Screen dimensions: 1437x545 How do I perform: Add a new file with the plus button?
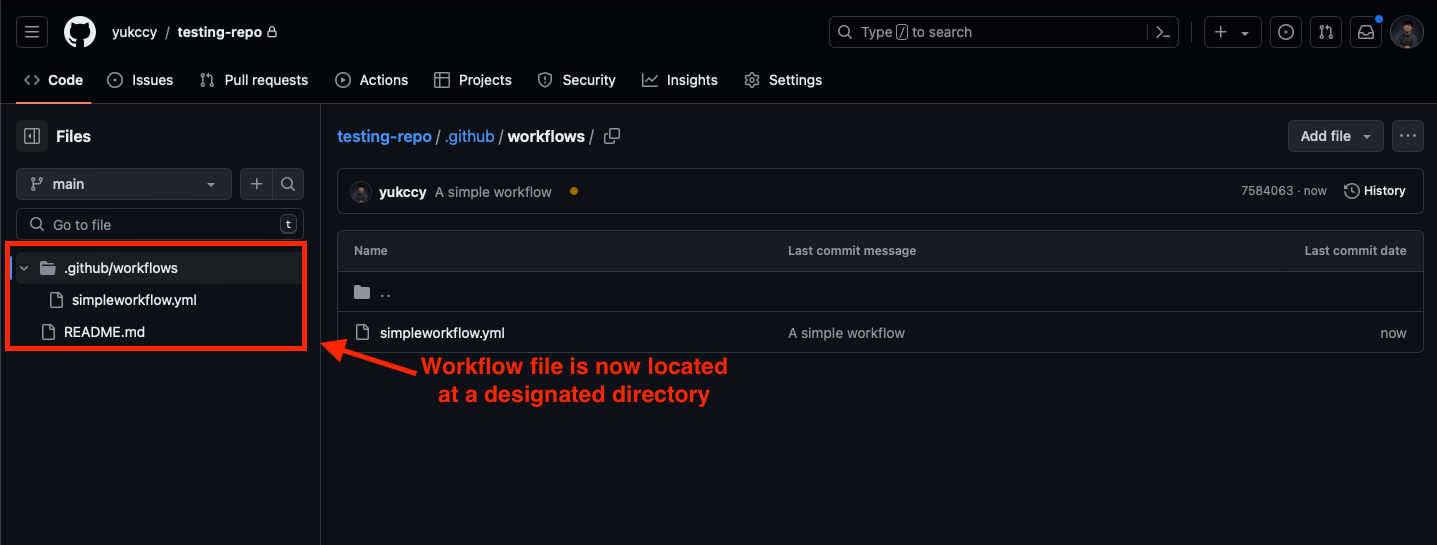click(257, 184)
